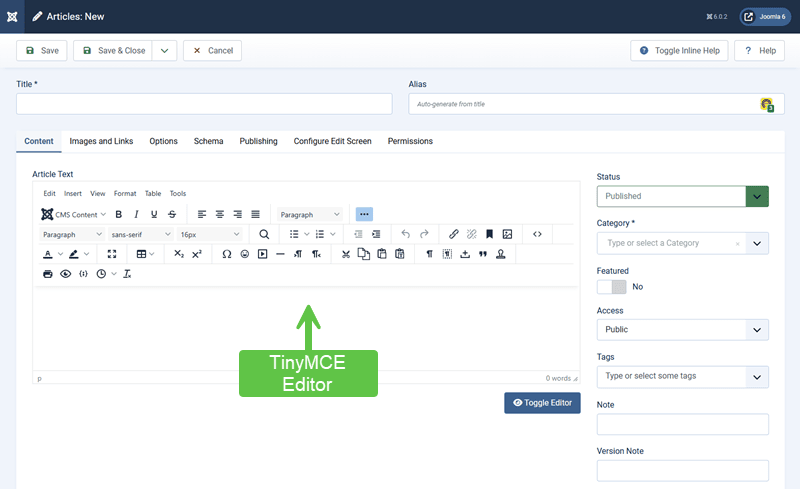
Task: Apply superscript formatting
Action: 197,254
